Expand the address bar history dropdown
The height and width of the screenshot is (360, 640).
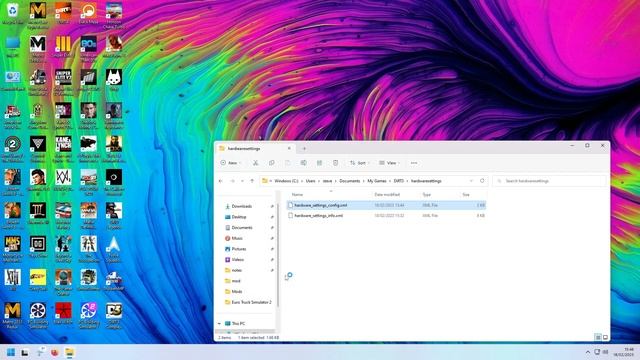click(x=471, y=181)
